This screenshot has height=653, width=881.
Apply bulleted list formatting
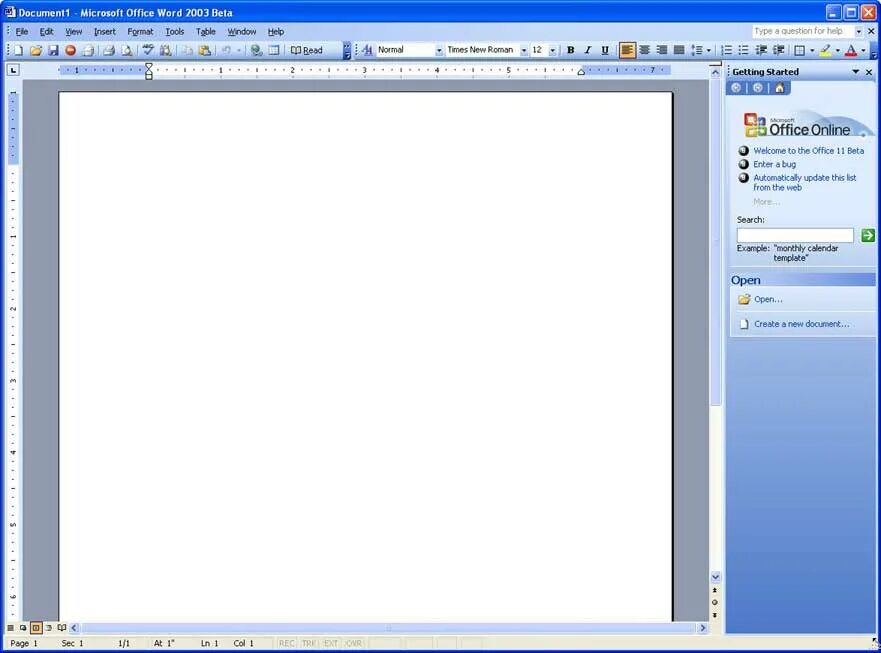743,51
